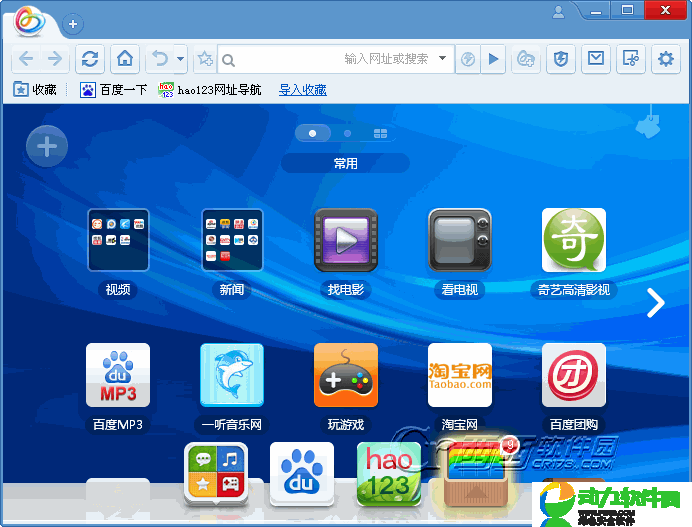Go to next page with right chevron
Viewport: 692px width, 527px height.
(x=656, y=303)
